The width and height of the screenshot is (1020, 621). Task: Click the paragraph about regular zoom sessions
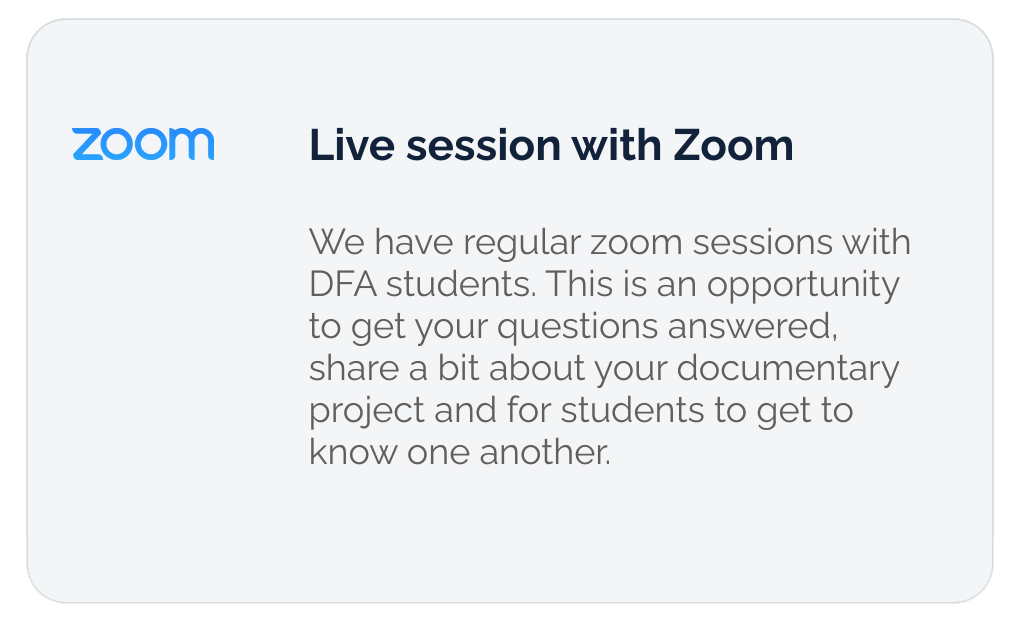tap(610, 347)
